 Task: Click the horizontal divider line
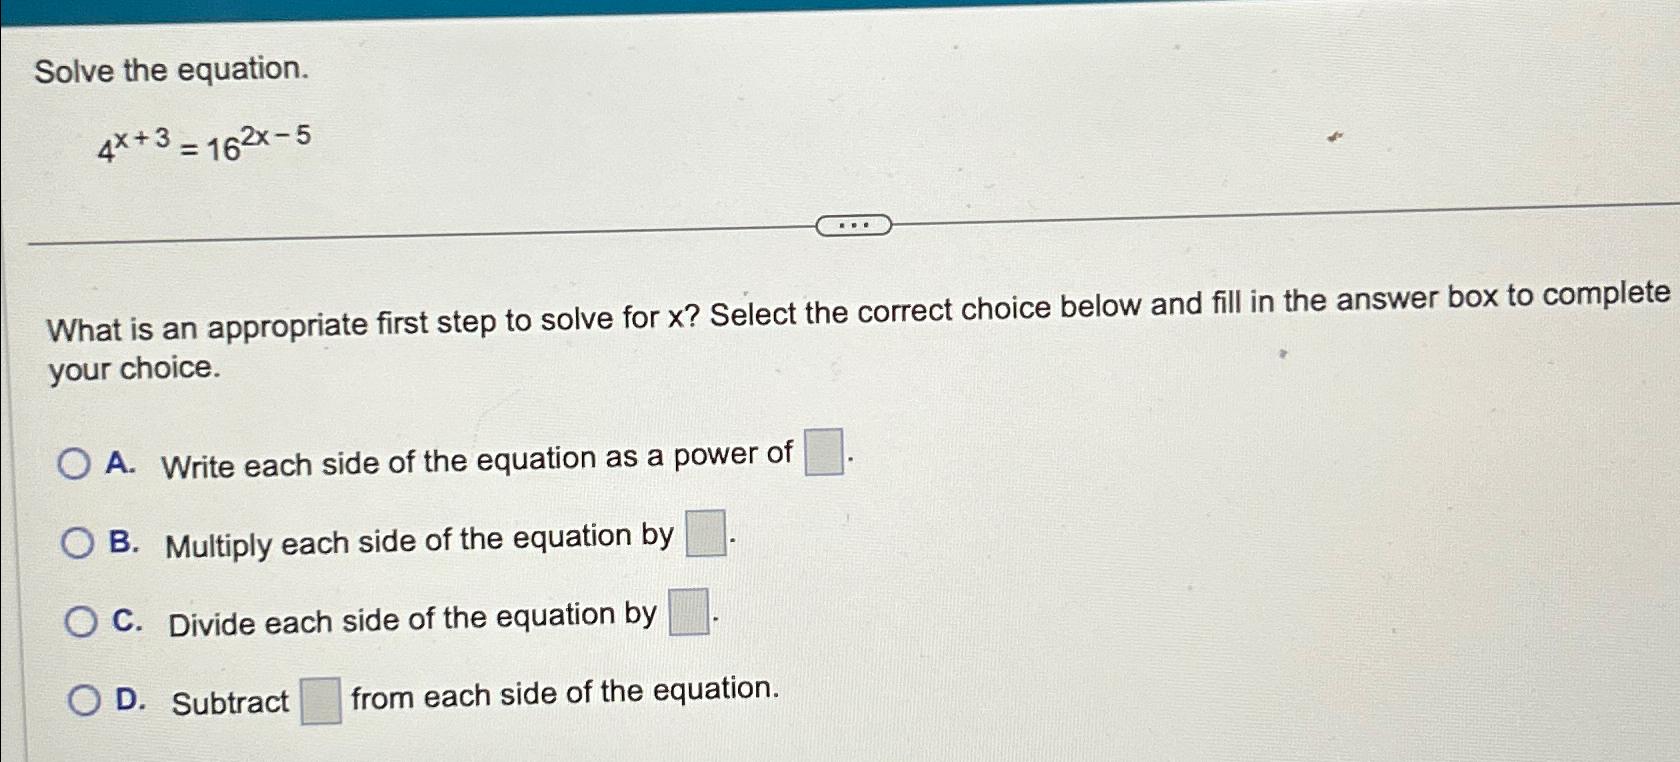400,236
